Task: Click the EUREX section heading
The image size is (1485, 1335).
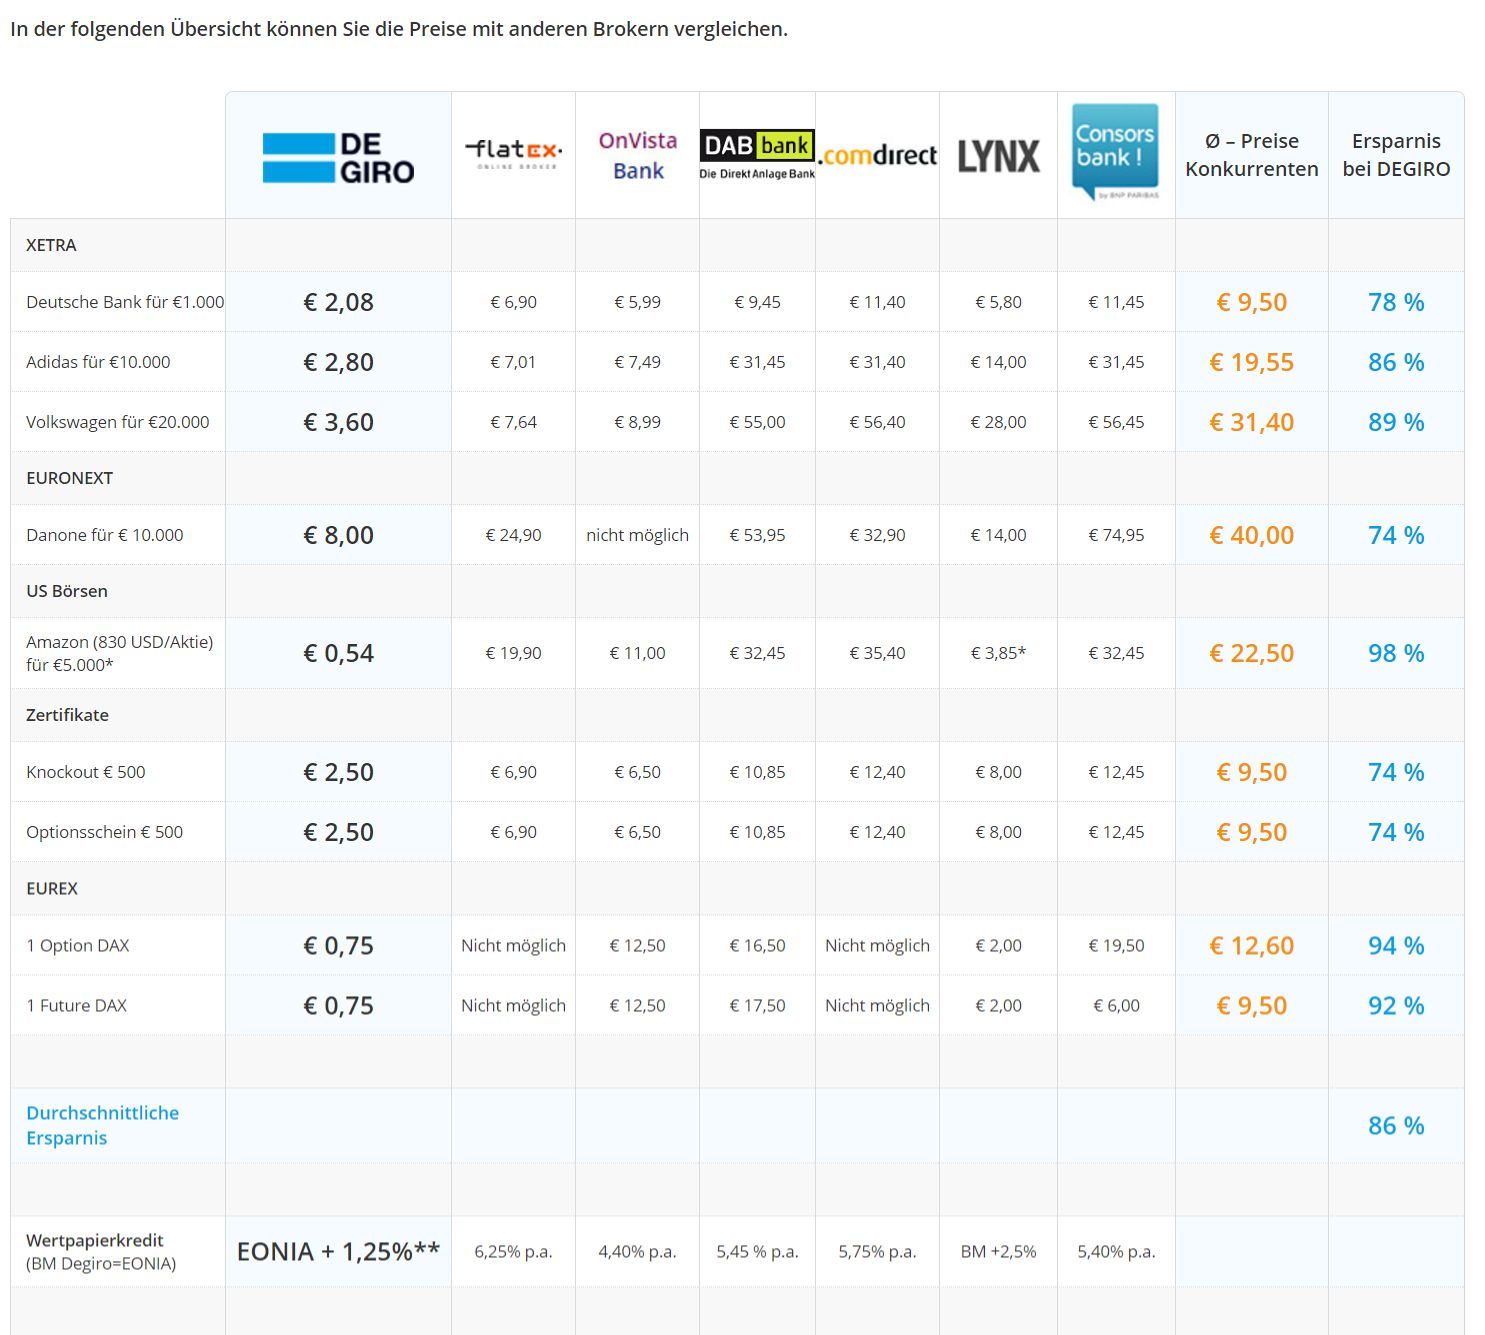Action: (x=52, y=888)
